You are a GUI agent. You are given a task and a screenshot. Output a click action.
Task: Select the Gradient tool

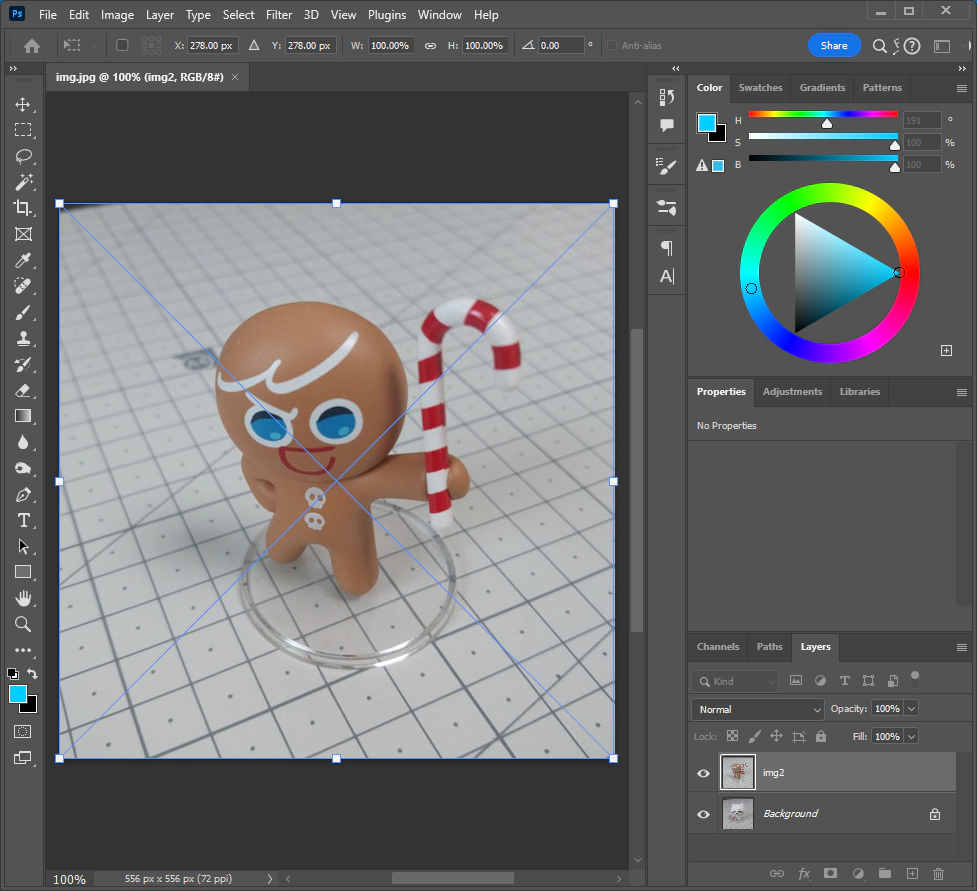tap(23, 416)
